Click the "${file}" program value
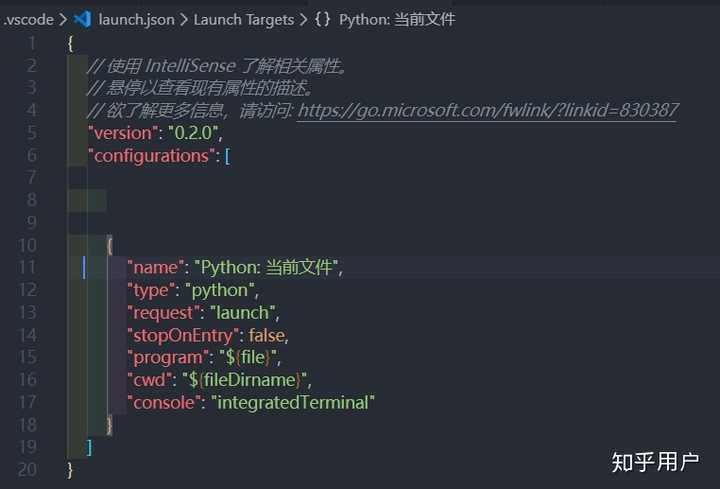720x489 pixels. coord(248,357)
